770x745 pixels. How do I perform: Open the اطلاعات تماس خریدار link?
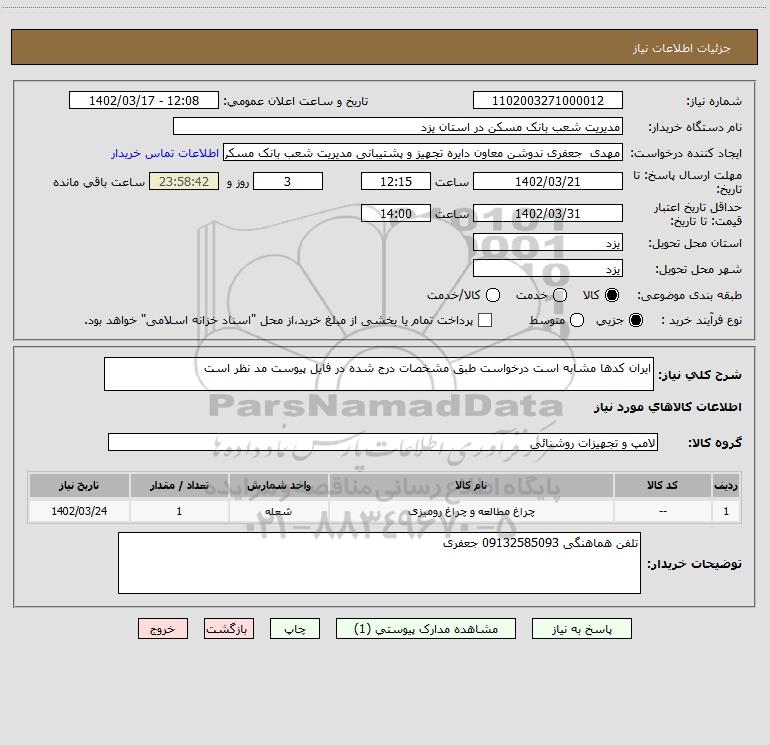tap(165, 153)
